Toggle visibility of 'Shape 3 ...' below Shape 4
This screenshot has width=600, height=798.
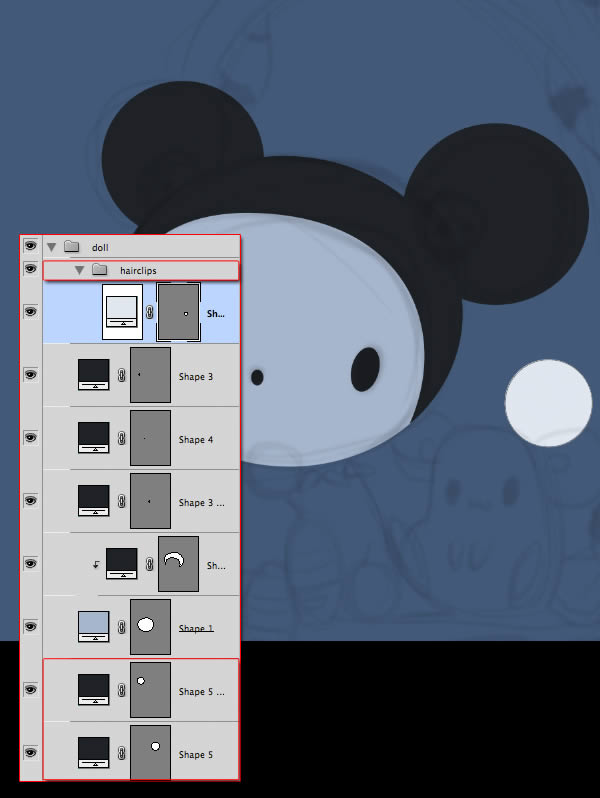(31, 501)
